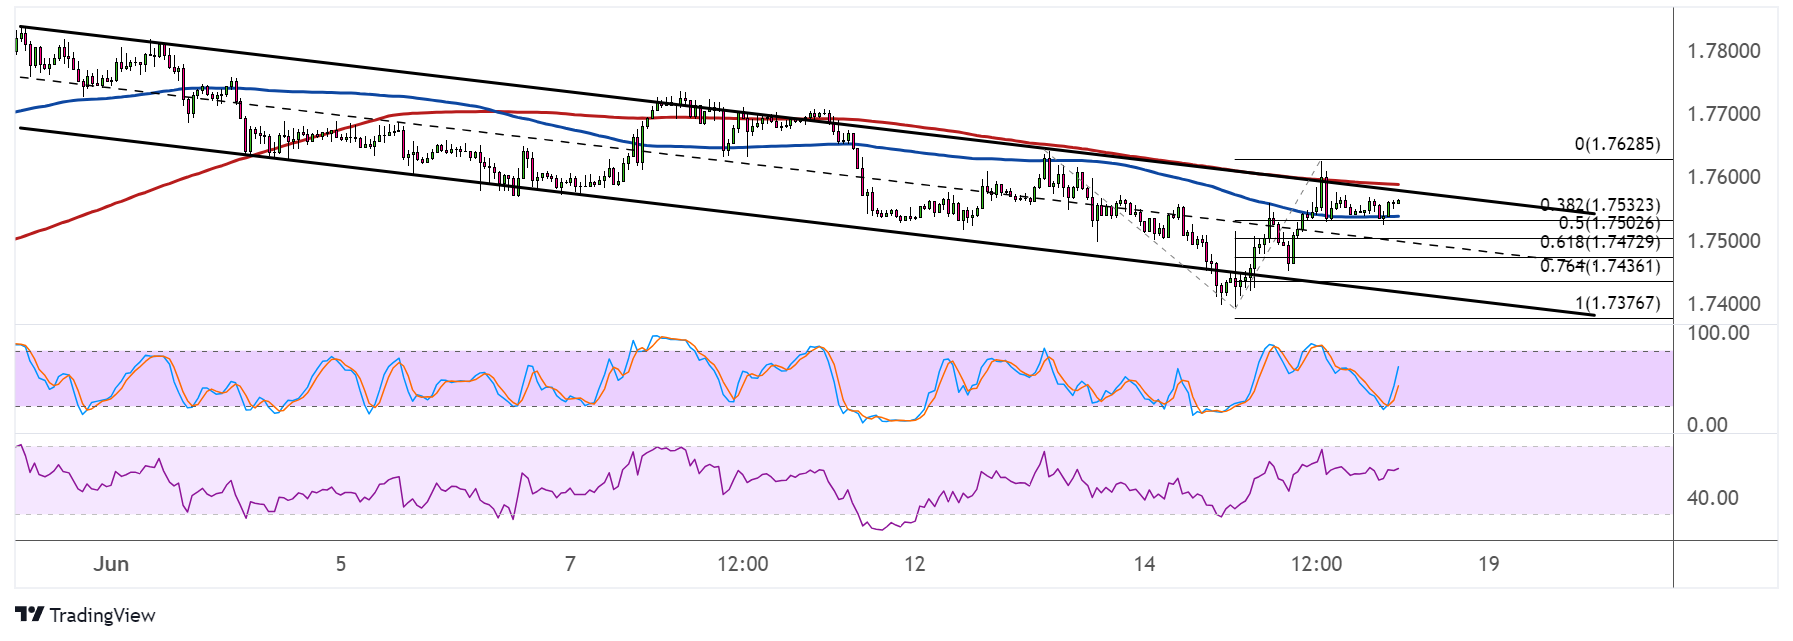Viewport: 1793px width, 641px height.
Task: Click the 14 date label on time axis
Action: 1145,564
